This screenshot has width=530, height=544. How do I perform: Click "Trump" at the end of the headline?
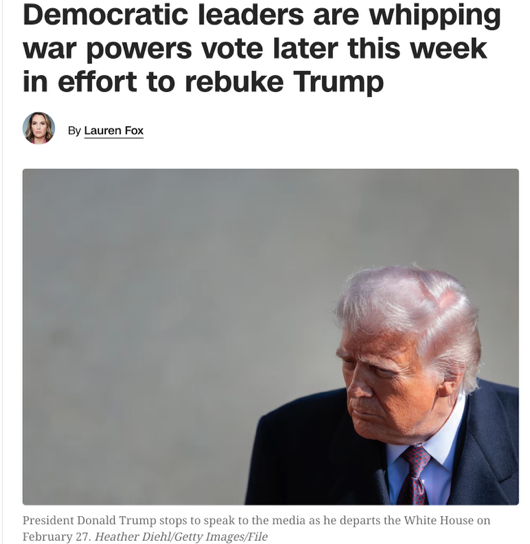tap(339, 83)
